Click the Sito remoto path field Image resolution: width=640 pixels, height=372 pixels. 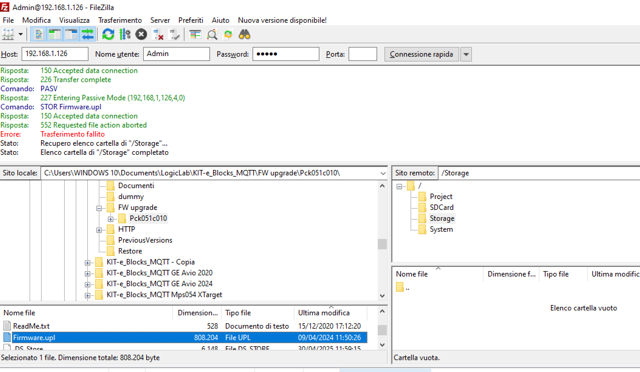coord(539,173)
